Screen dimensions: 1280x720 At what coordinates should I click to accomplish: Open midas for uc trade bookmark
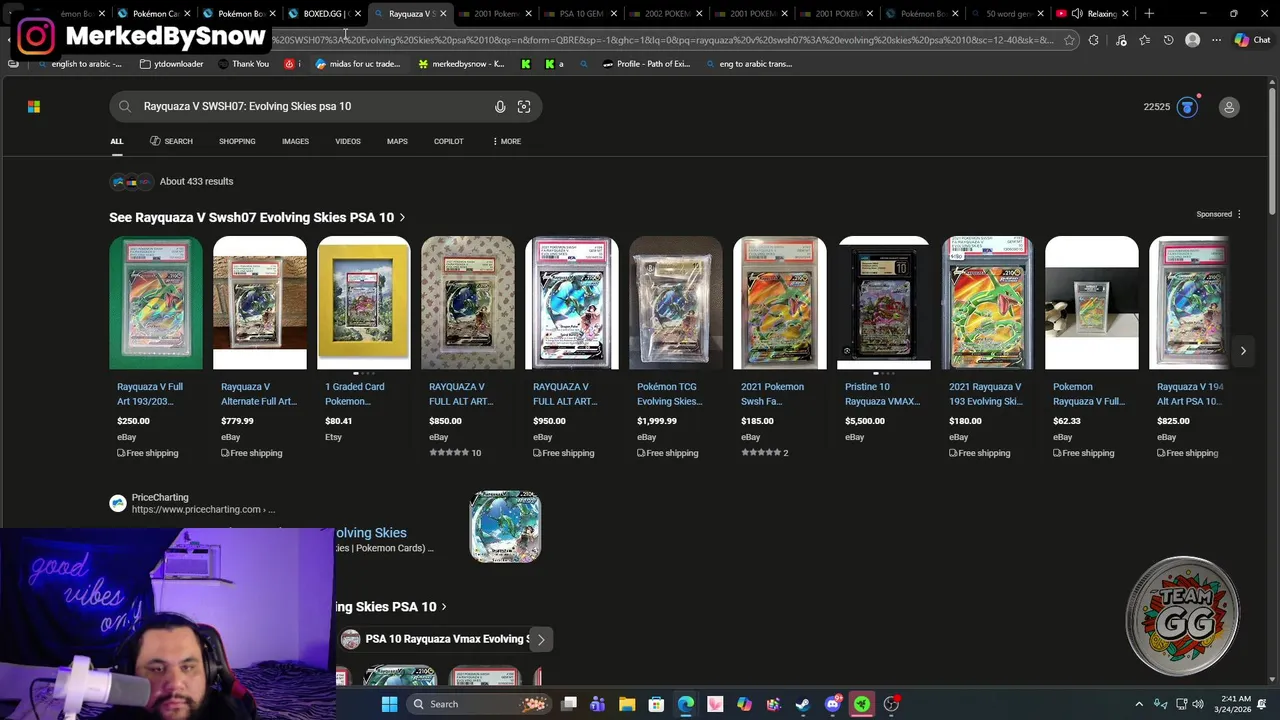(x=358, y=64)
